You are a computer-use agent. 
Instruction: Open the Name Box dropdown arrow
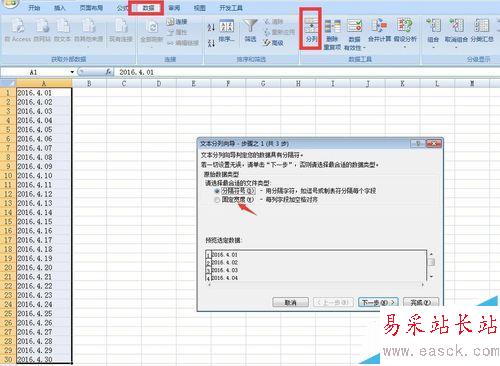(72, 72)
